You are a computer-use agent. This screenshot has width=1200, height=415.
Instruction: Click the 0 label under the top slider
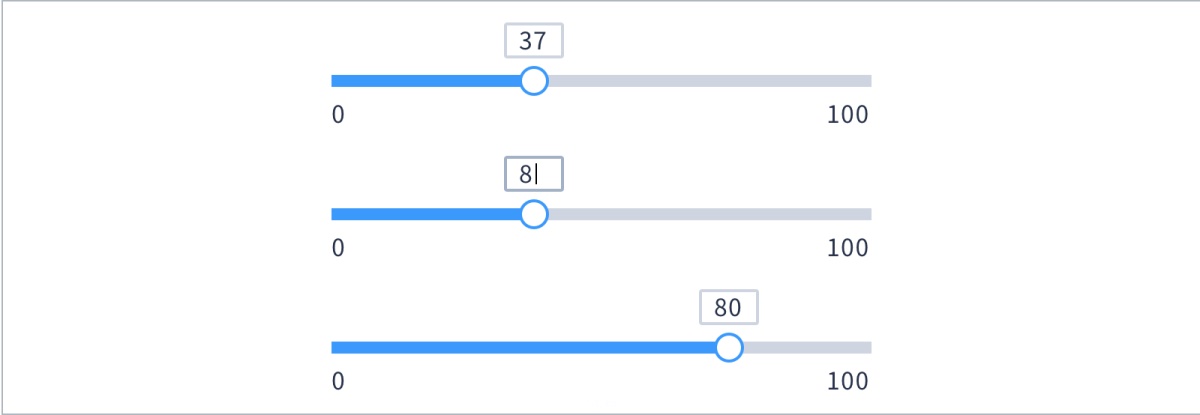tap(338, 115)
